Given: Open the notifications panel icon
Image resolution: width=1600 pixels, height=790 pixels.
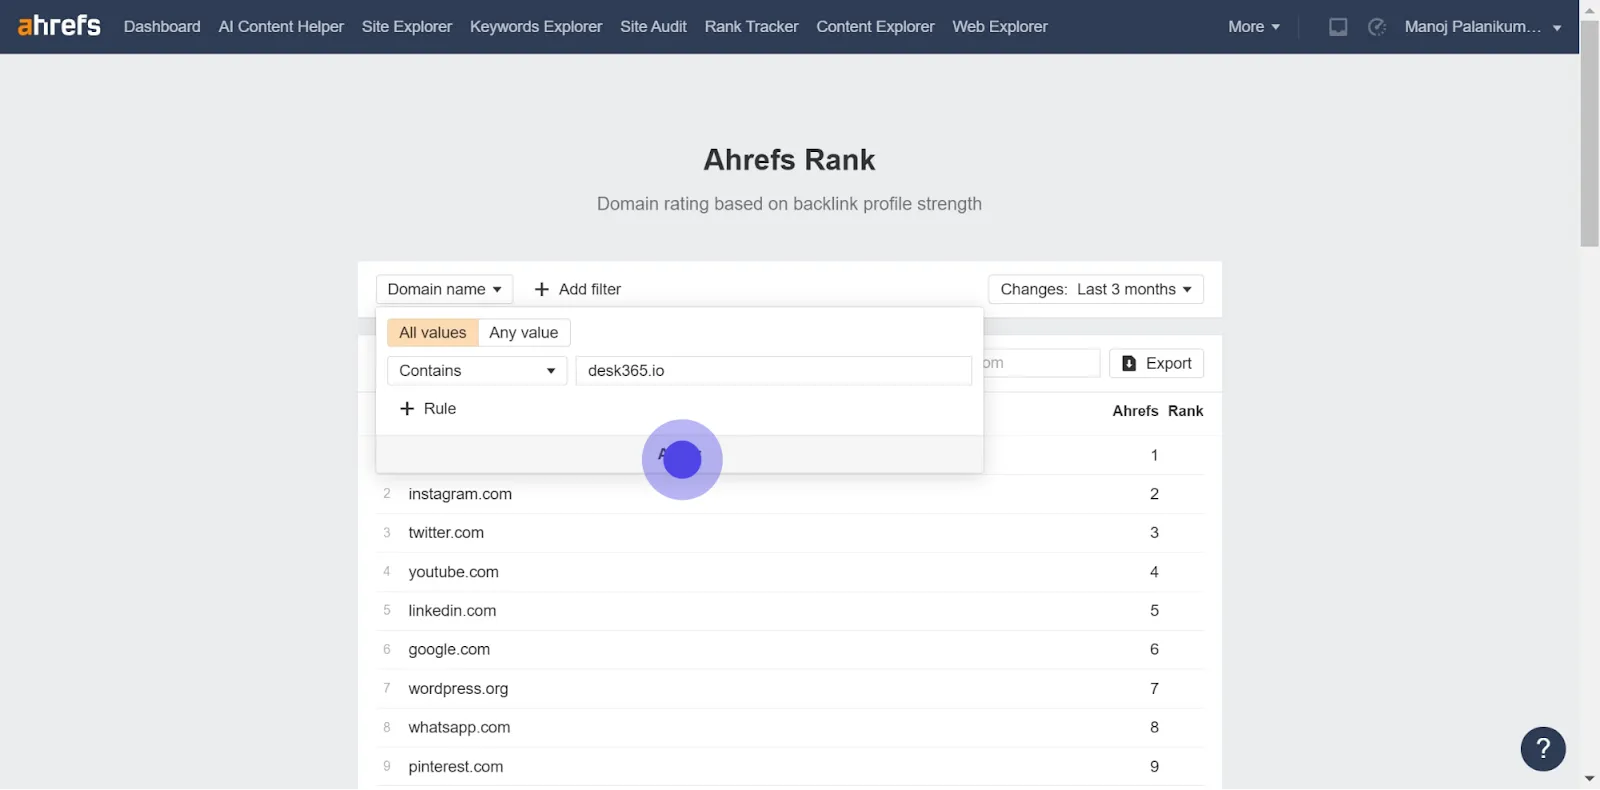Looking at the screenshot, I should (1338, 27).
